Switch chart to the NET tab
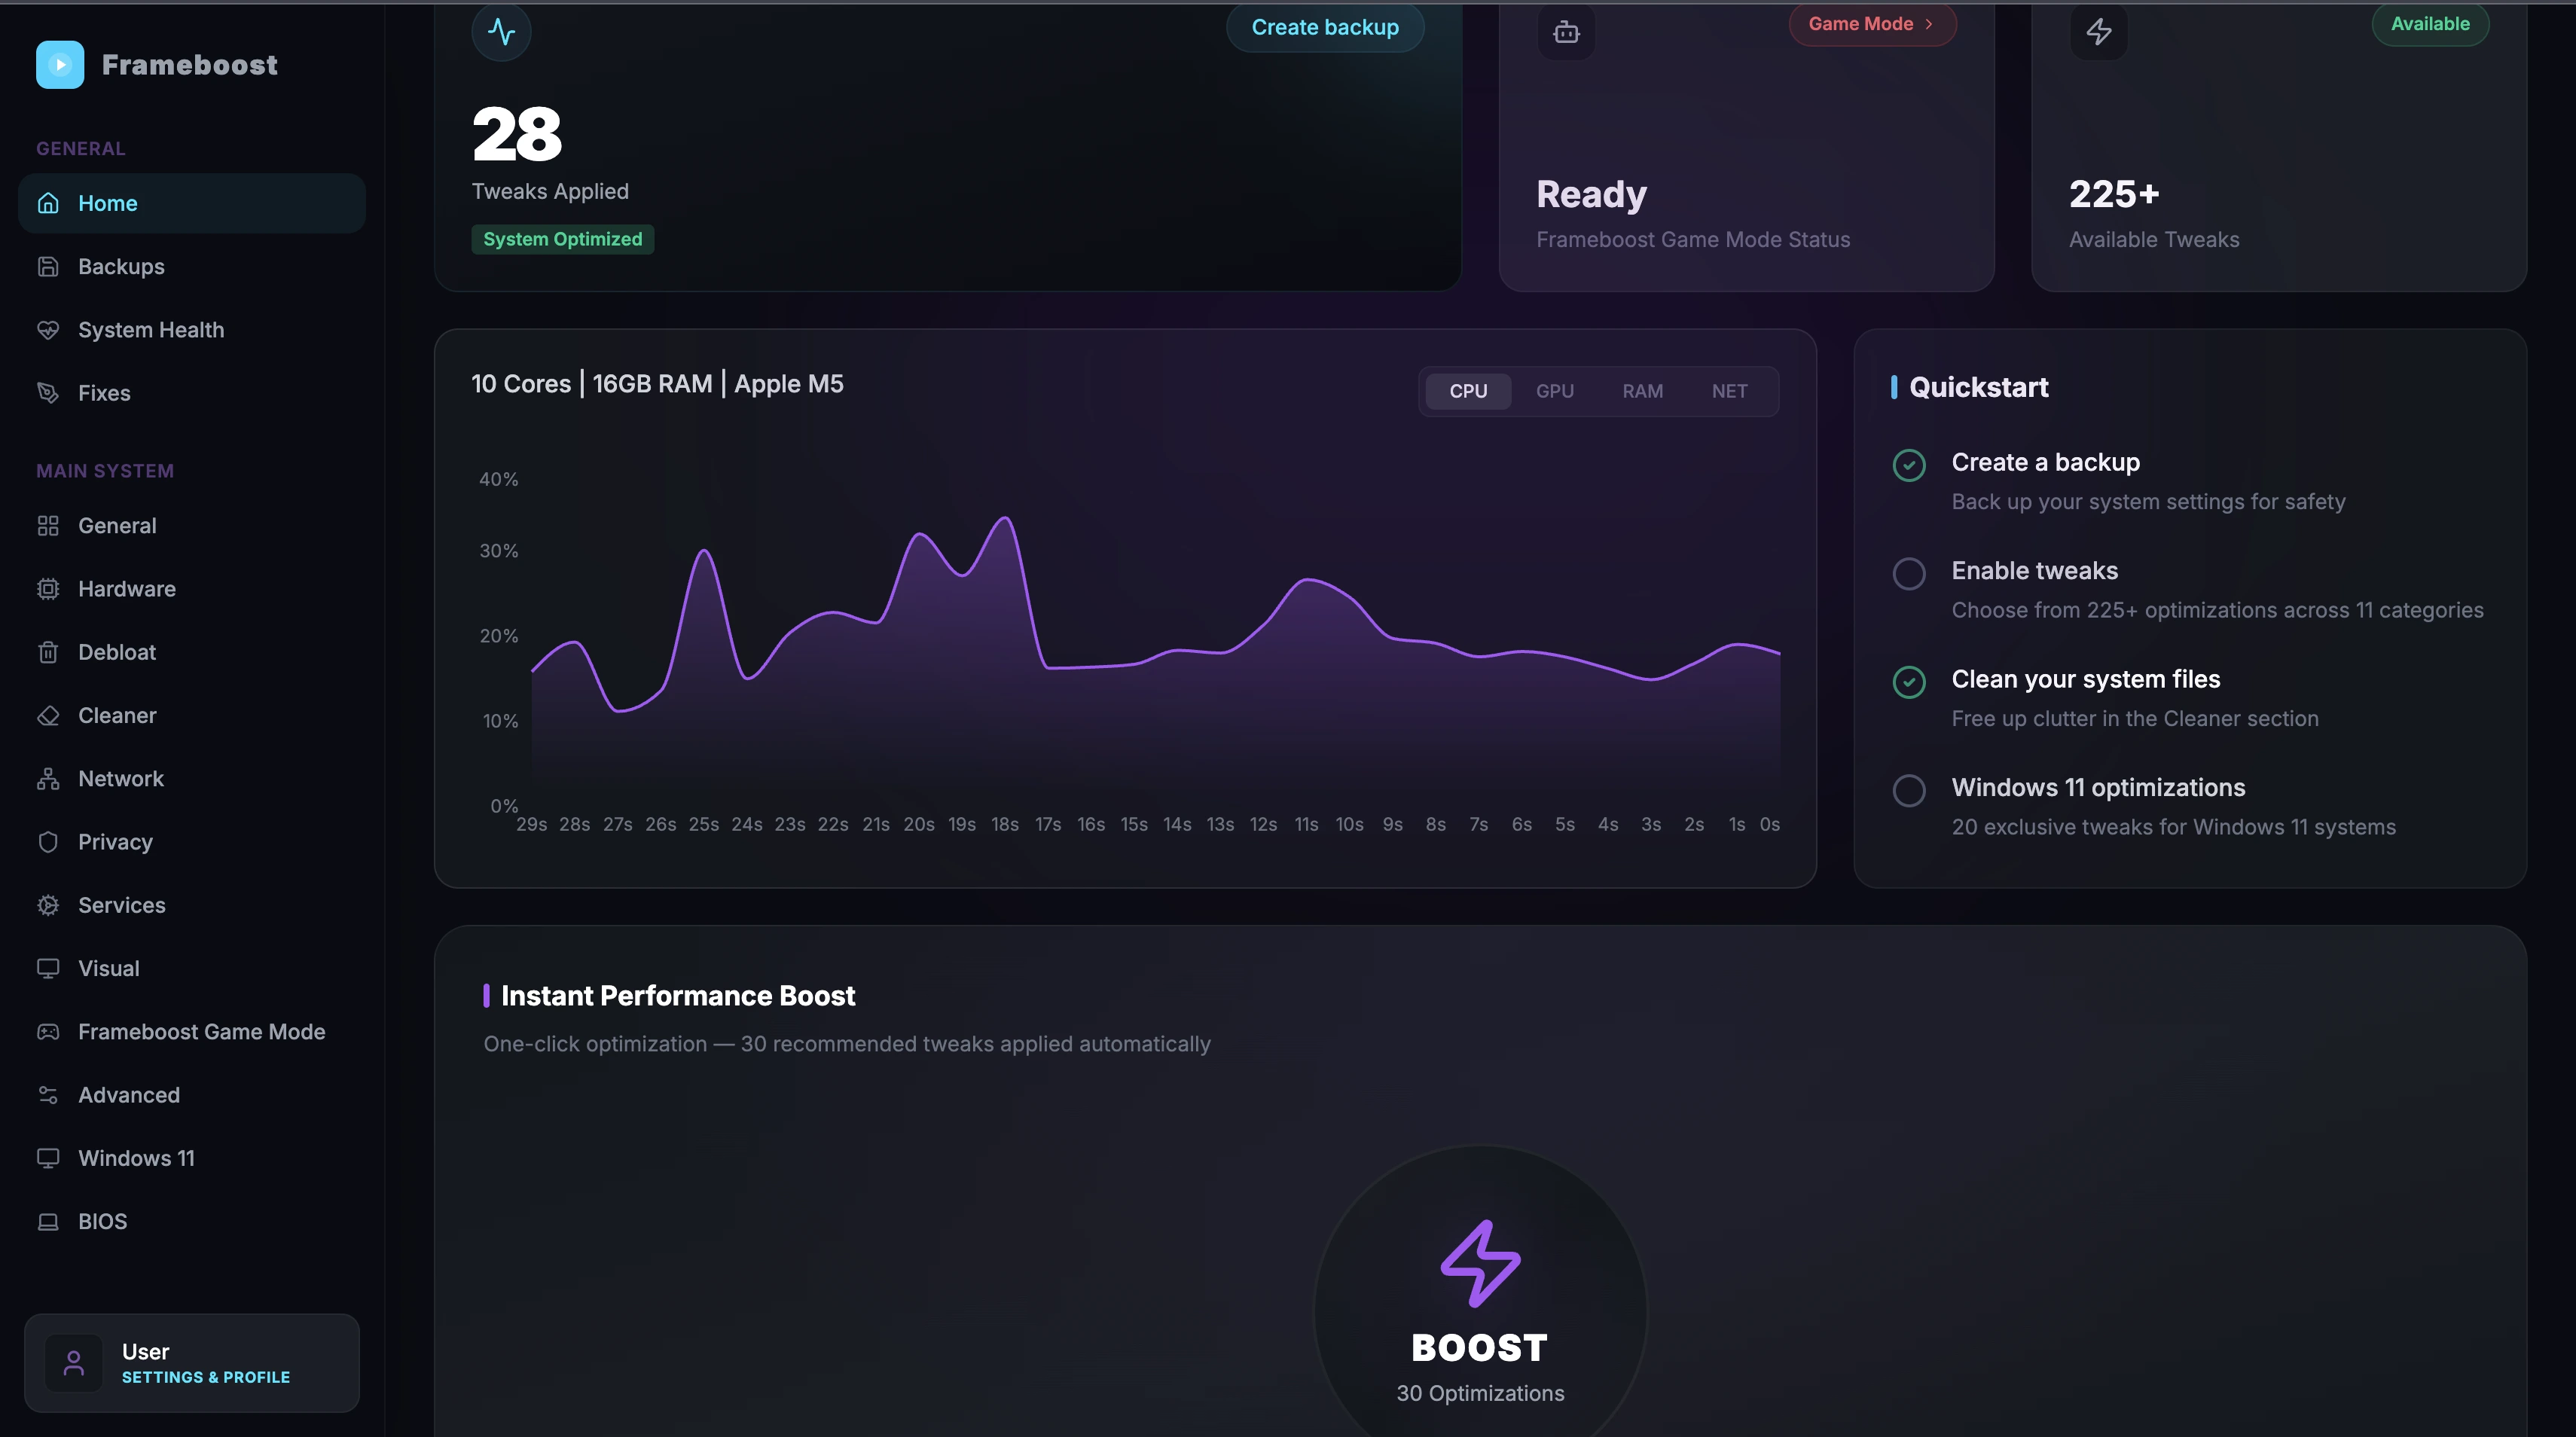 tap(1729, 391)
